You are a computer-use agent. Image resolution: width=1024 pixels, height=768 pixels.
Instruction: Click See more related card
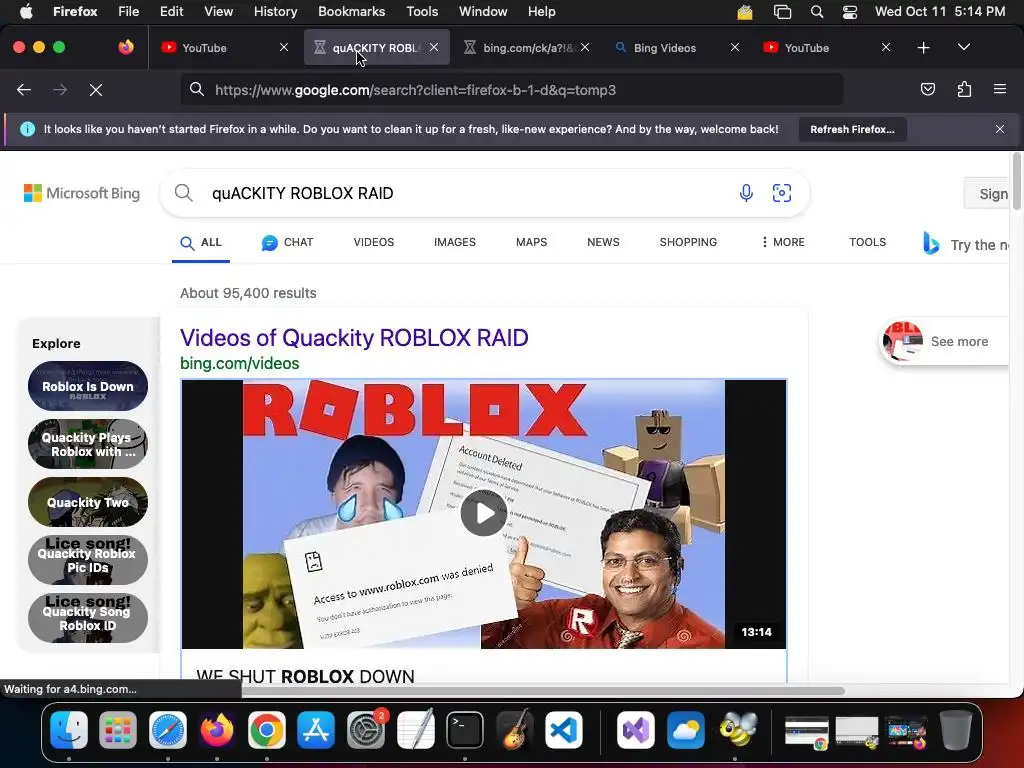944,341
